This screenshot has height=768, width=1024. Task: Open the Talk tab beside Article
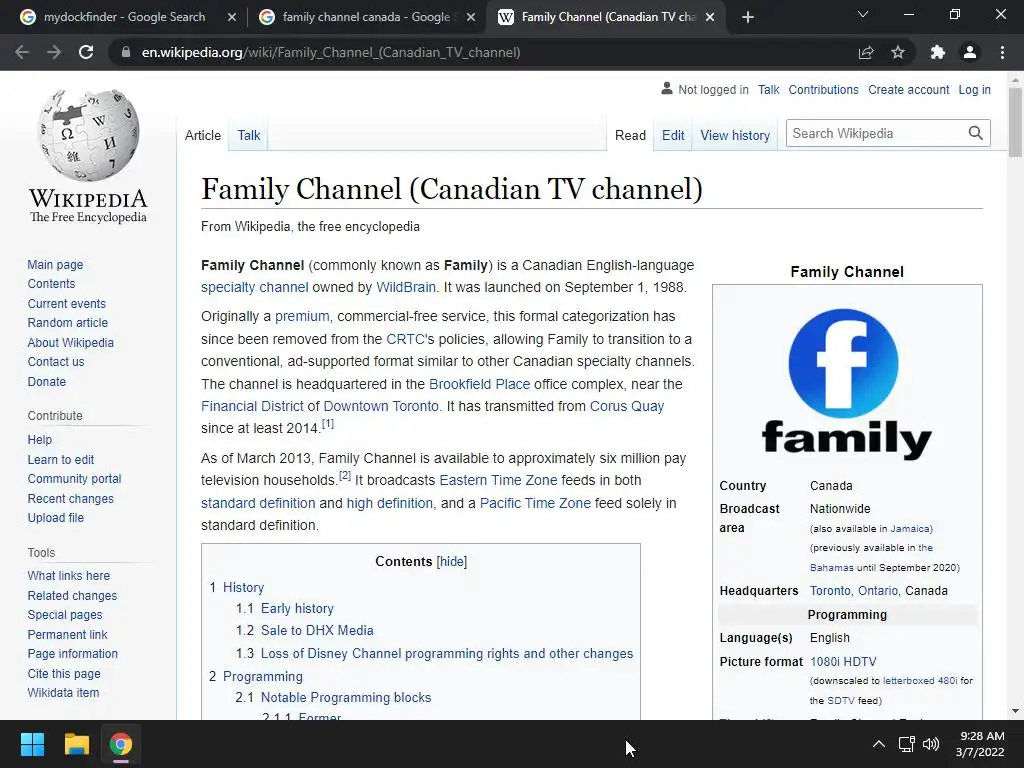click(x=249, y=135)
